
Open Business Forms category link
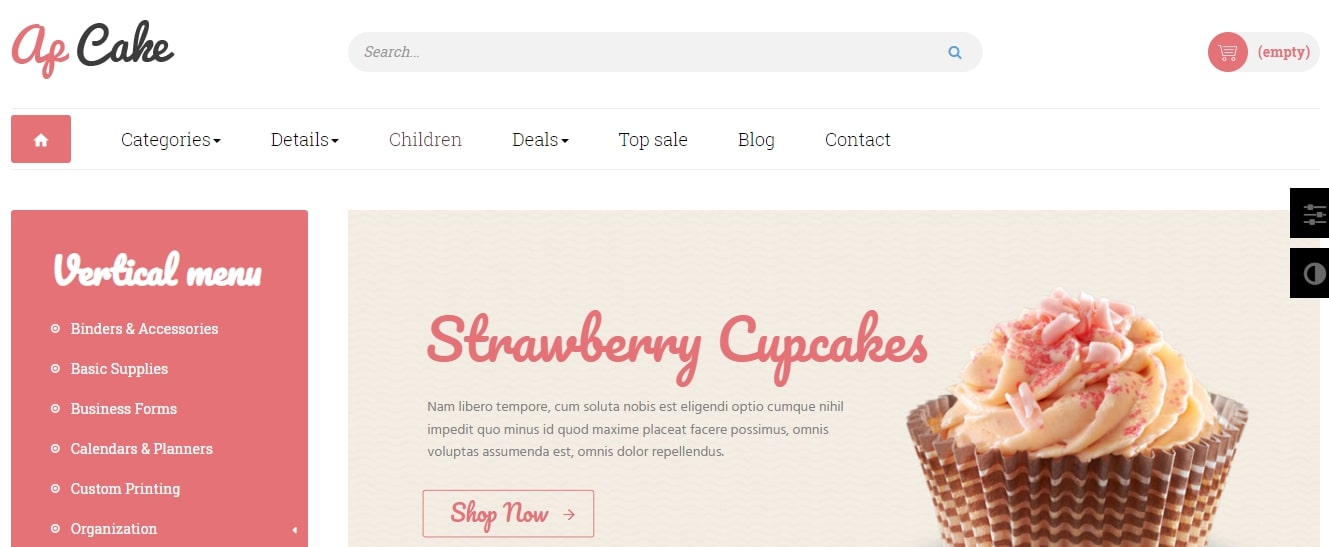[x=124, y=409]
